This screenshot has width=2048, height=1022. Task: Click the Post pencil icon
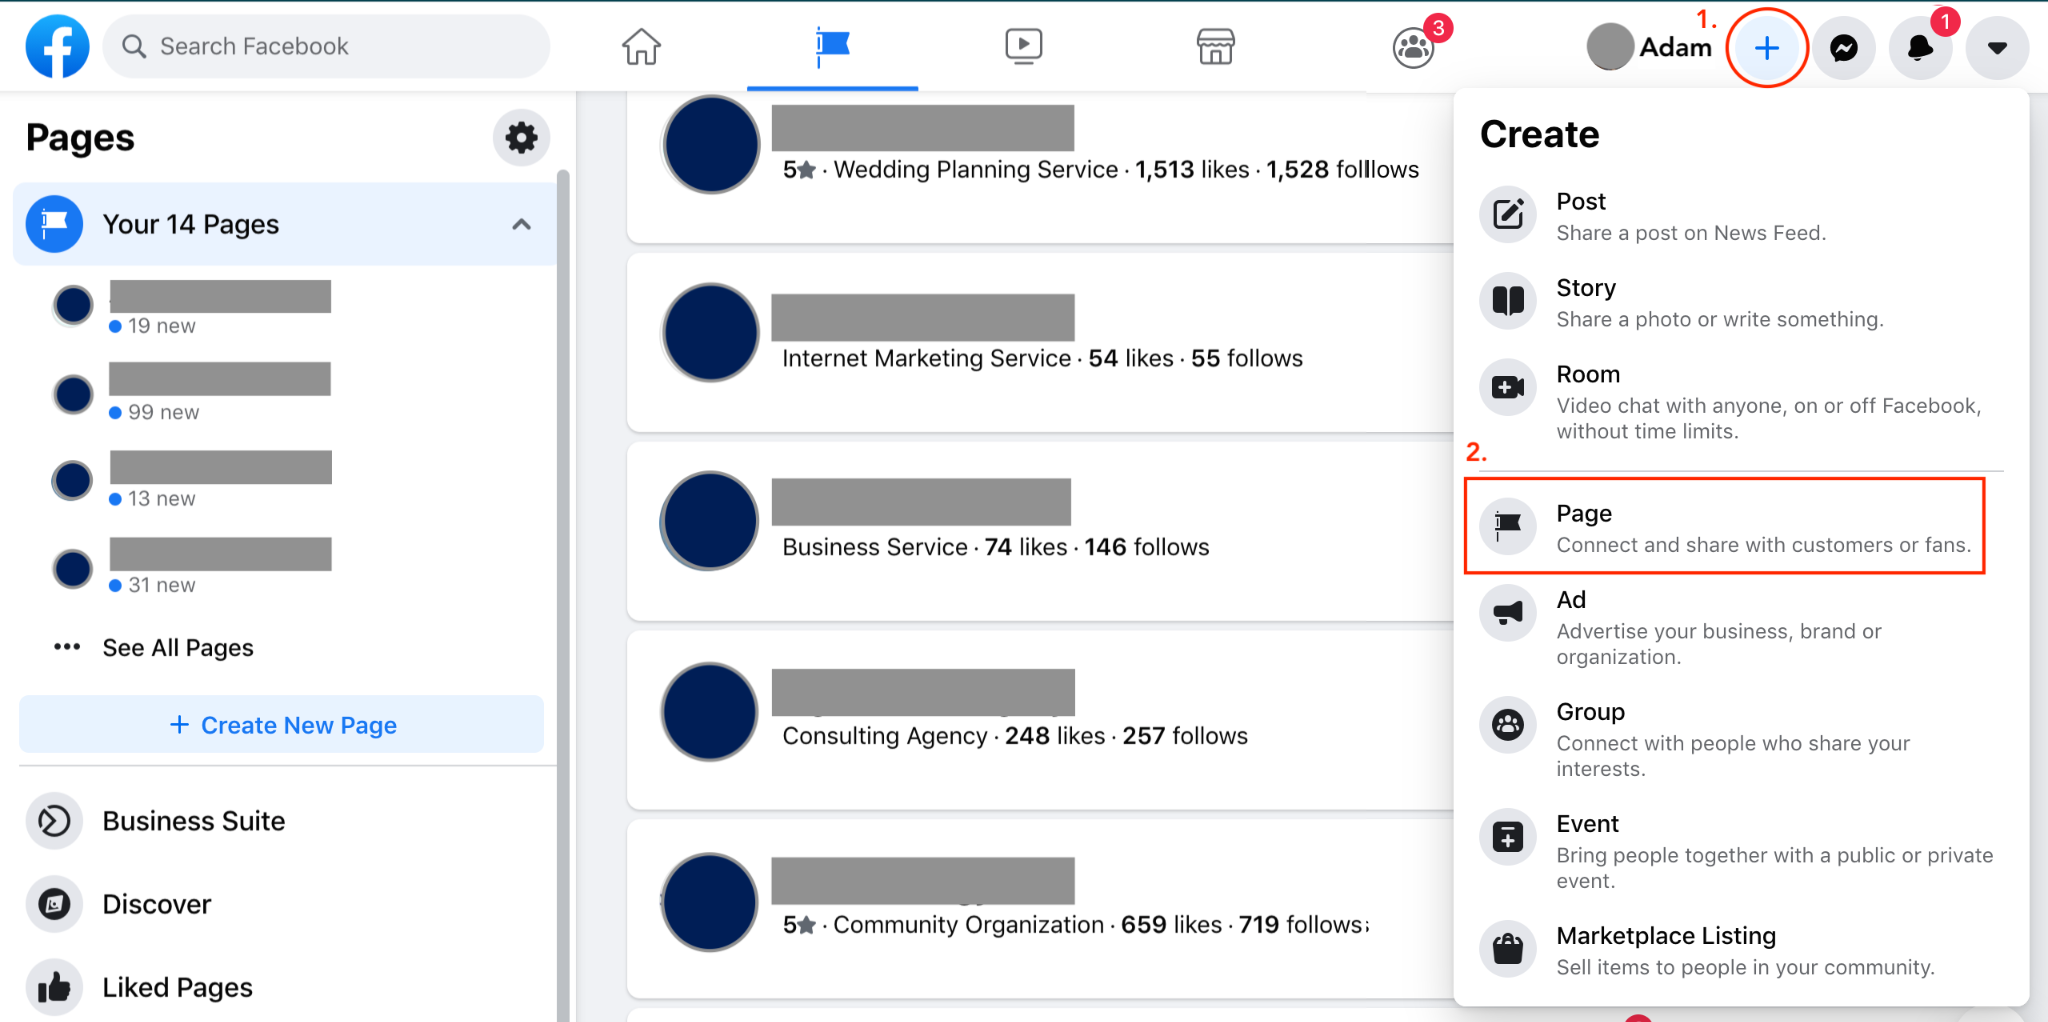pyautogui.click(x=1508, y=214)
